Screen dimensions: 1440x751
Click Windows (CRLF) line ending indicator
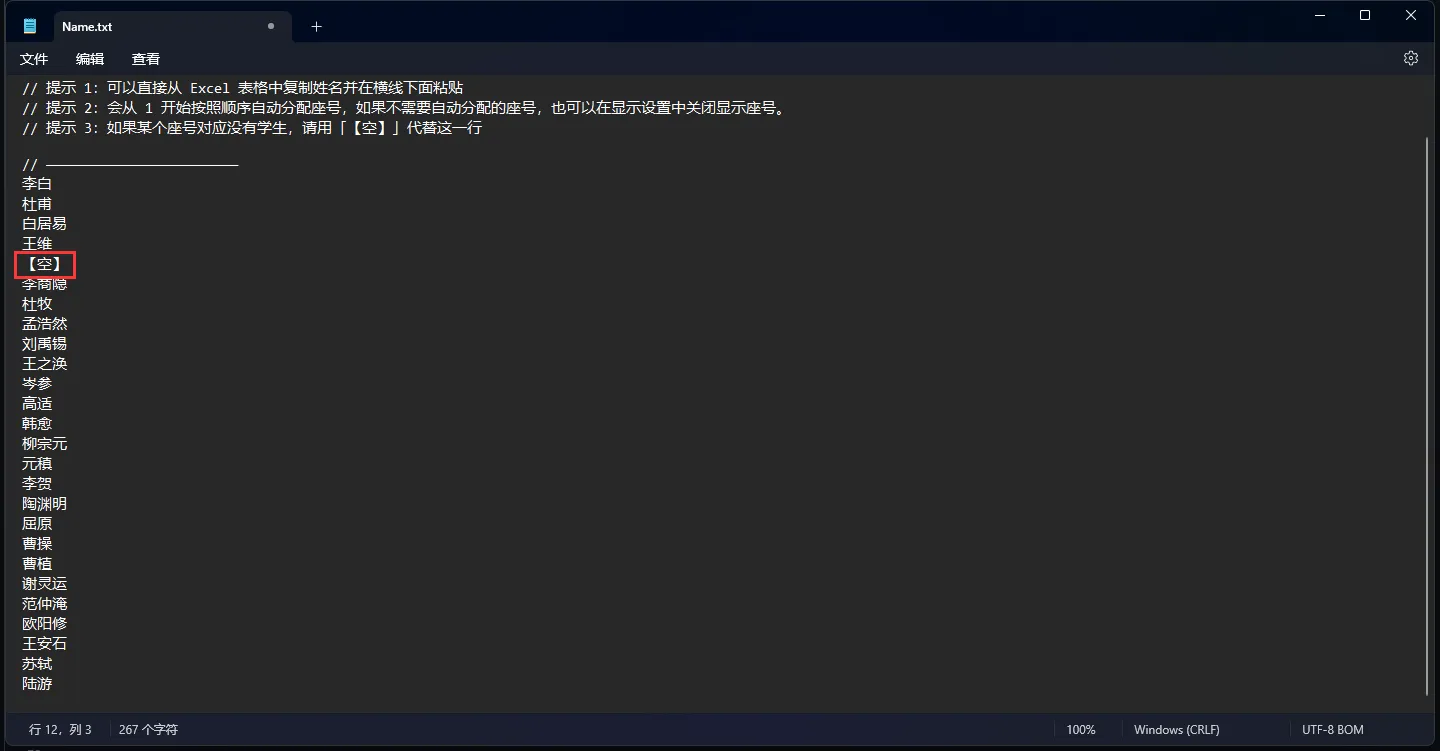(1177, 730)
